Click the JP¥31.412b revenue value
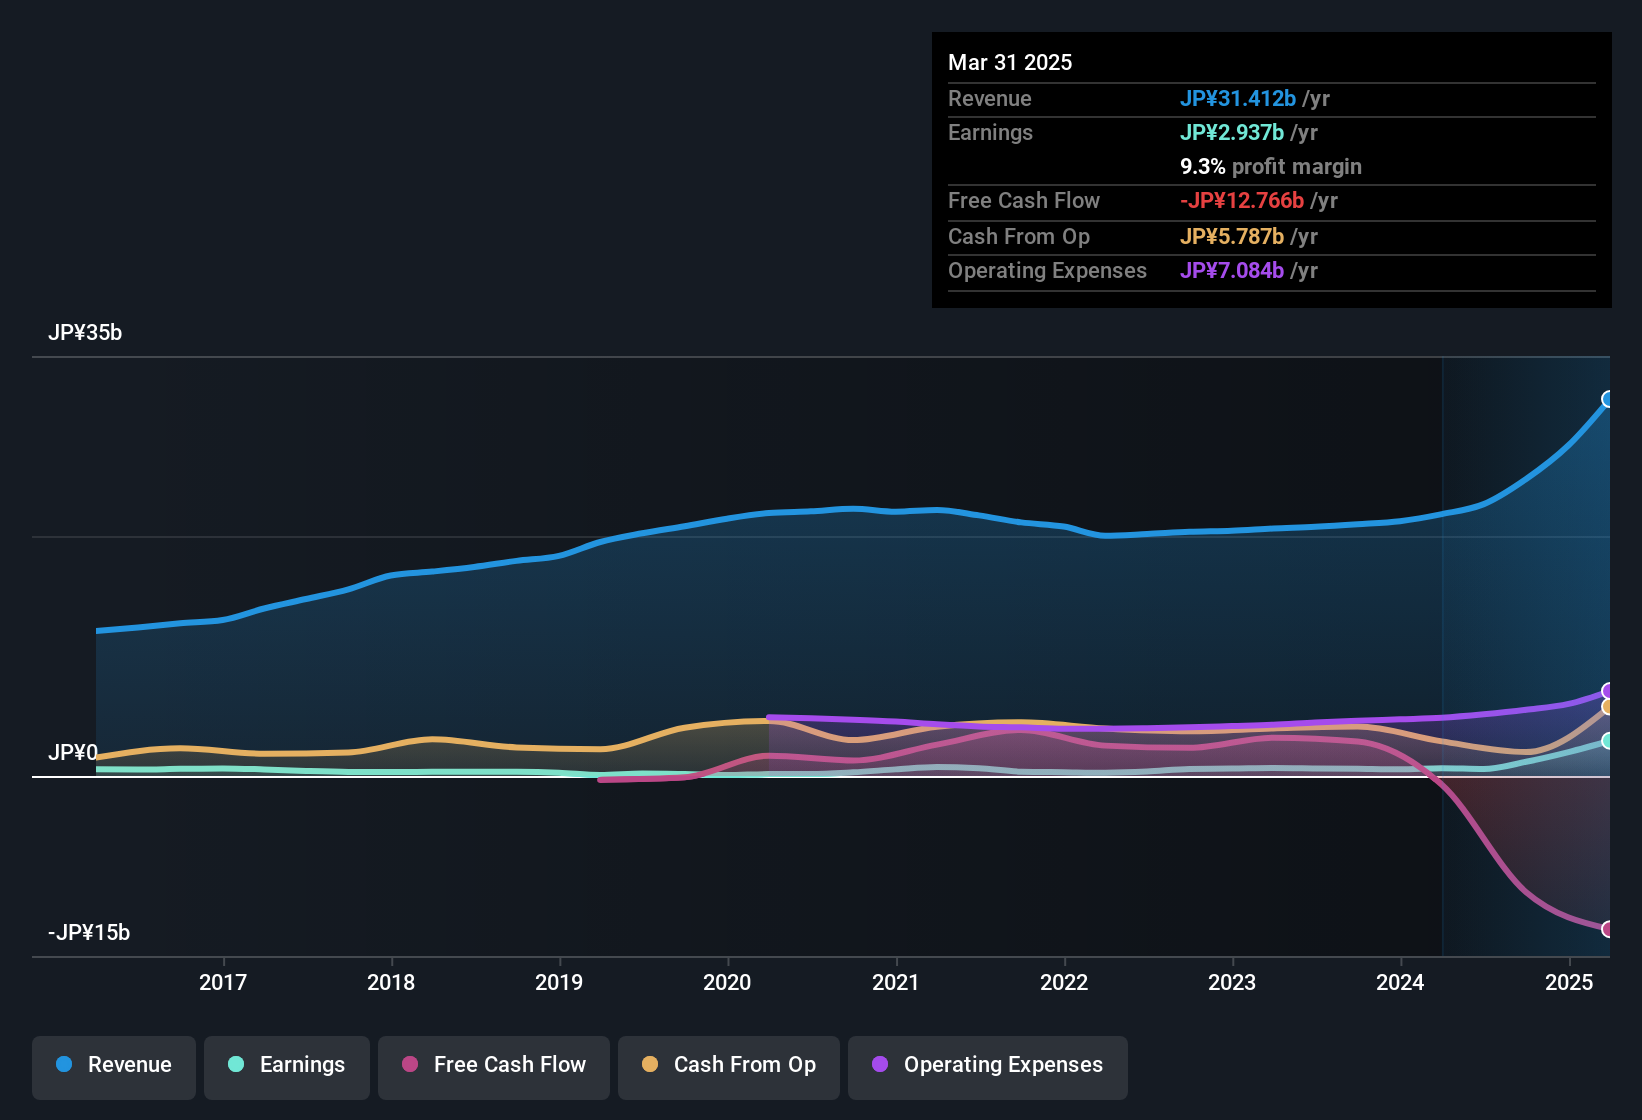 [1238, 99]
